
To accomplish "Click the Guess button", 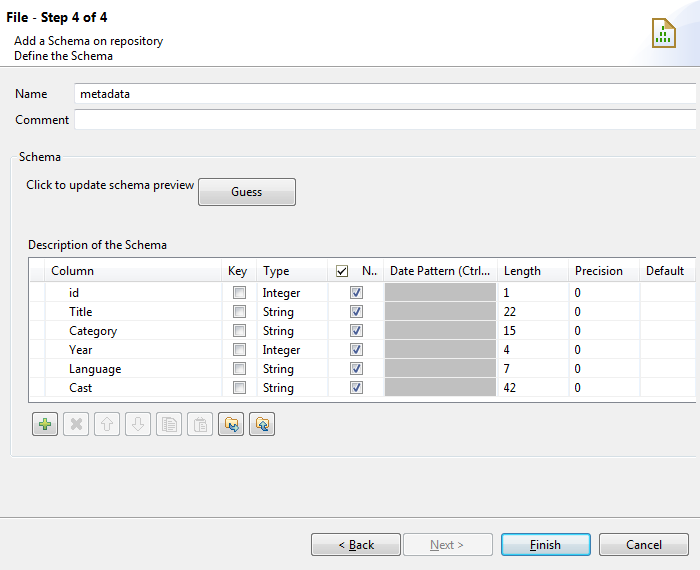I will pos(246,192).
